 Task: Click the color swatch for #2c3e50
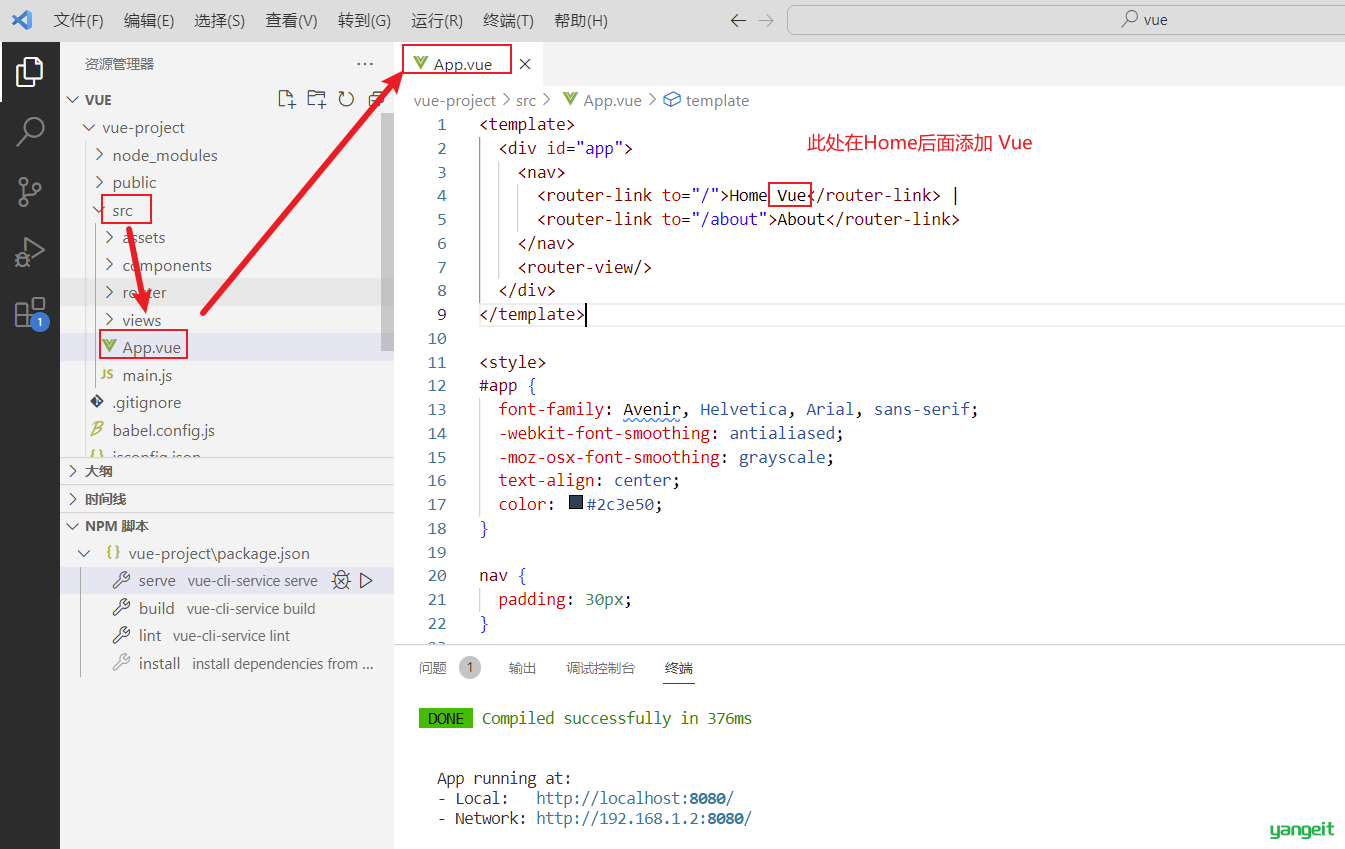click(x=576, y=503)
